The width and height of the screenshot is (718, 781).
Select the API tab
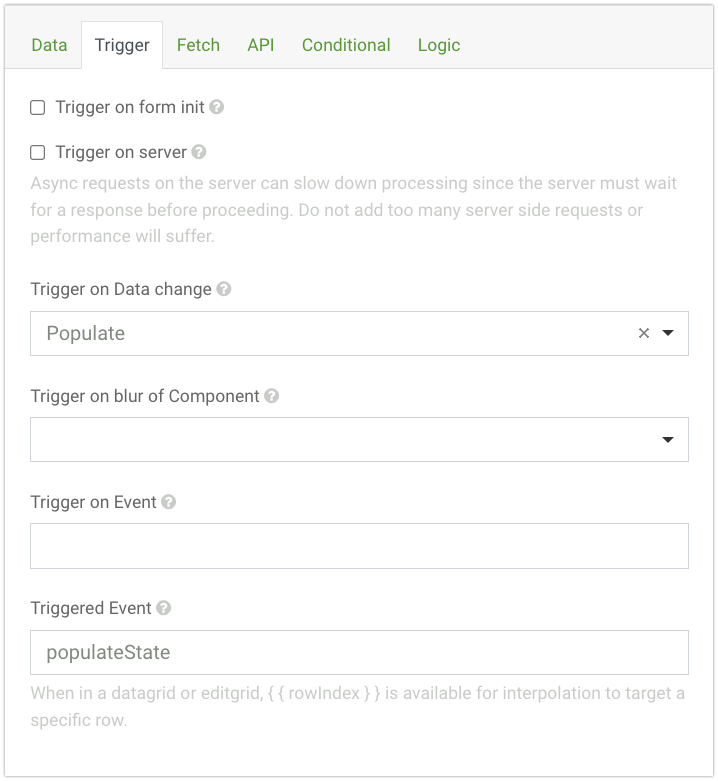(x=261, y=45)
